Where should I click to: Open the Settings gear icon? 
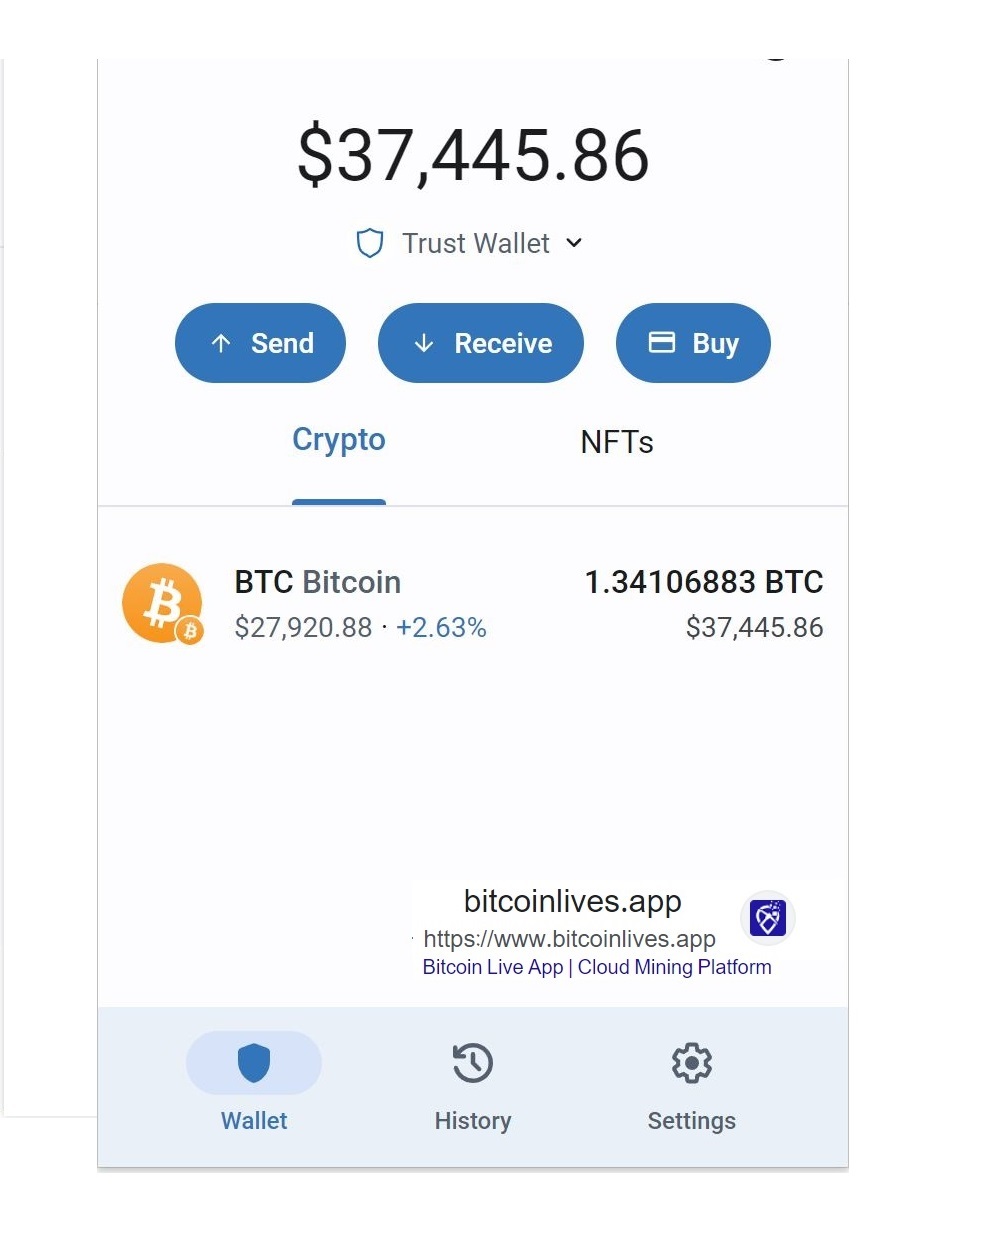point(692,1063)
